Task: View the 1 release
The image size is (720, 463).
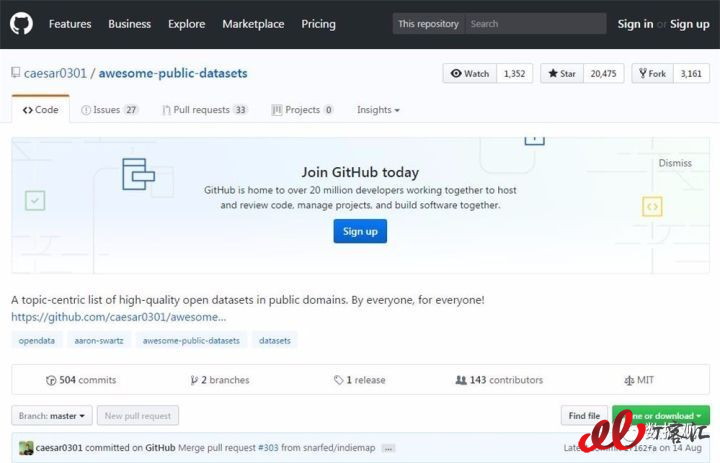Action: click(360, 380)
